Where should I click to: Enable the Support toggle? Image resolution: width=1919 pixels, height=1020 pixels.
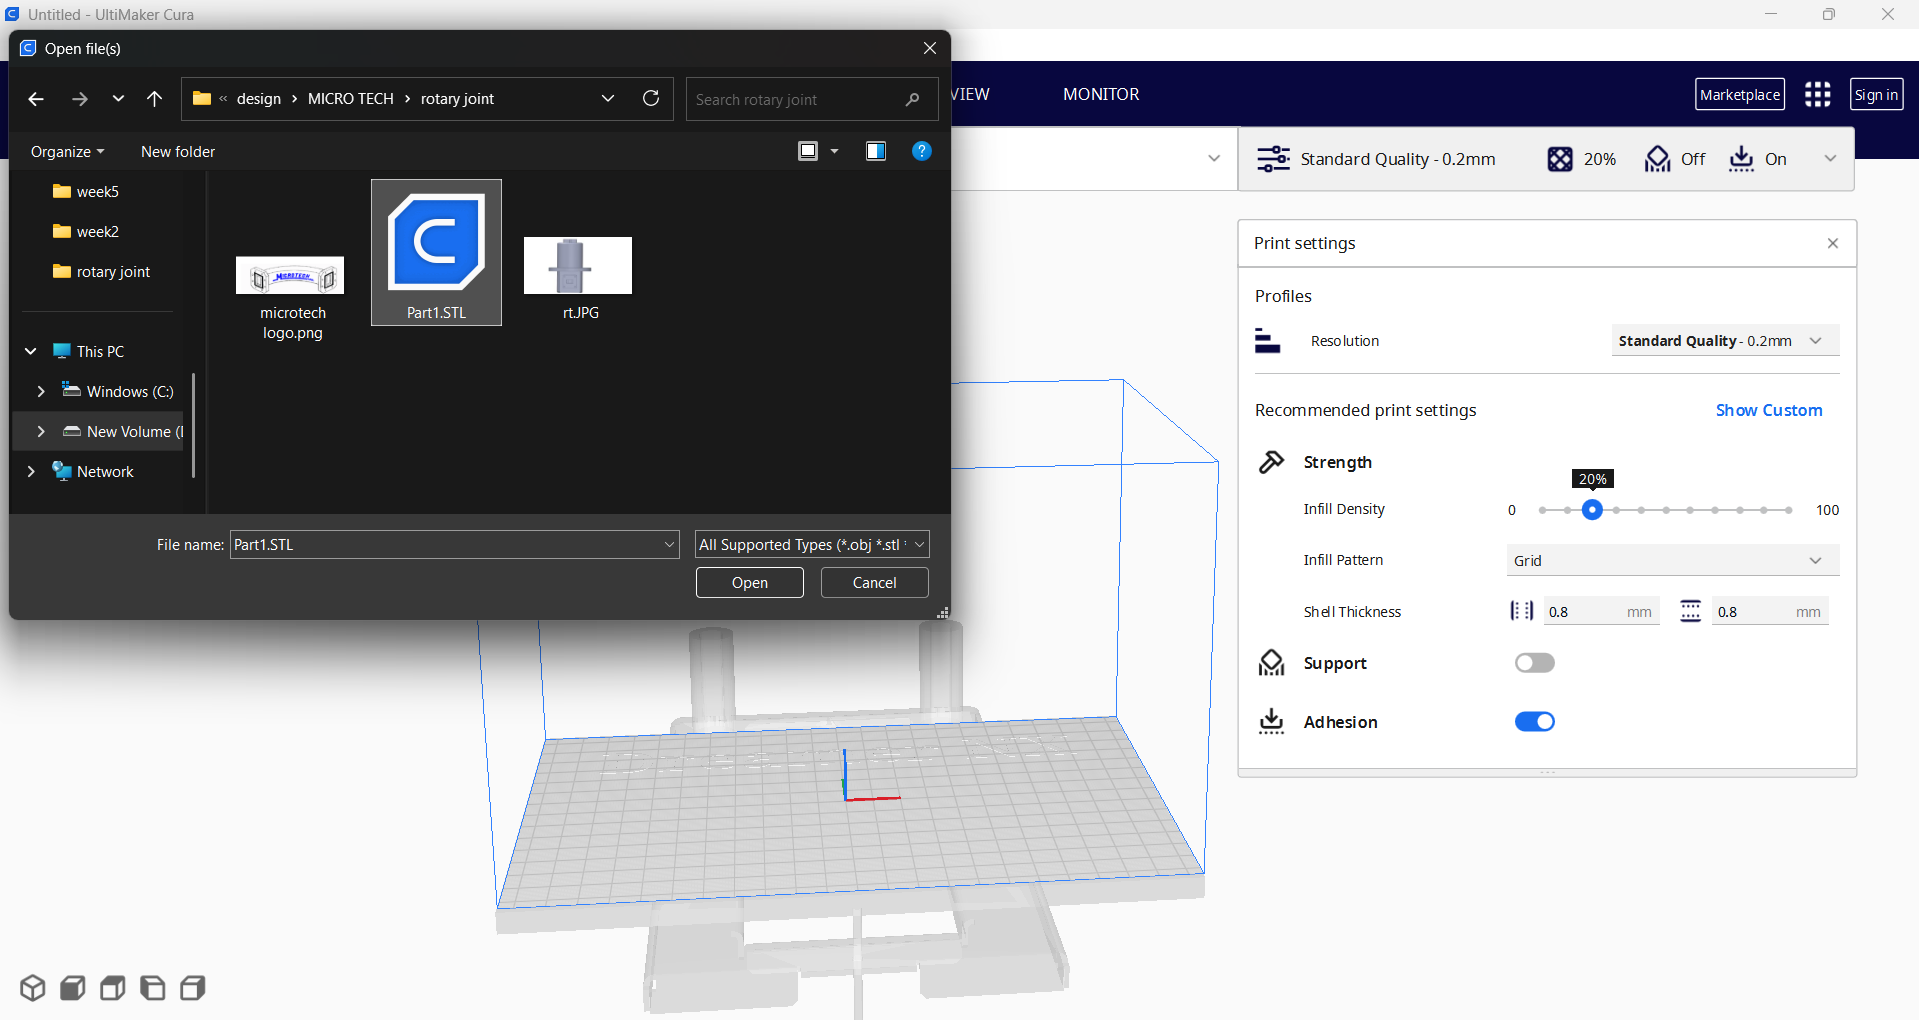point(1534,663)
